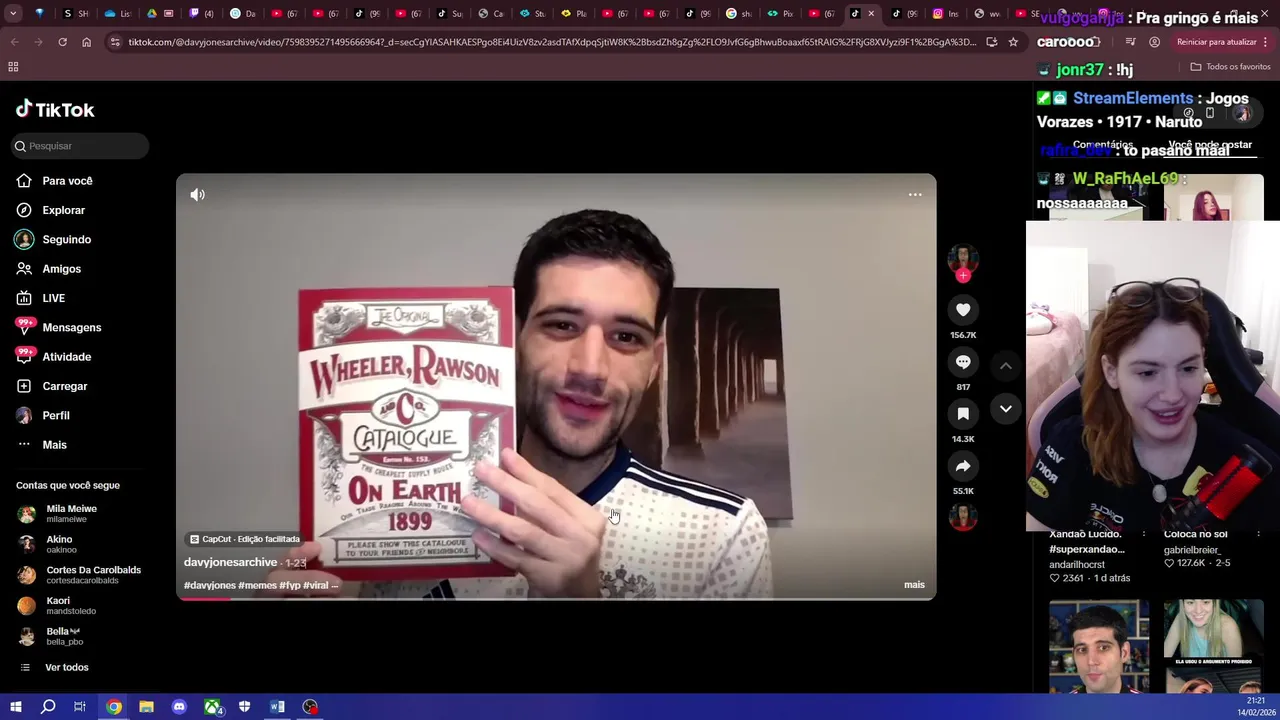Open Chrome apps grid icon

point(13,66)
